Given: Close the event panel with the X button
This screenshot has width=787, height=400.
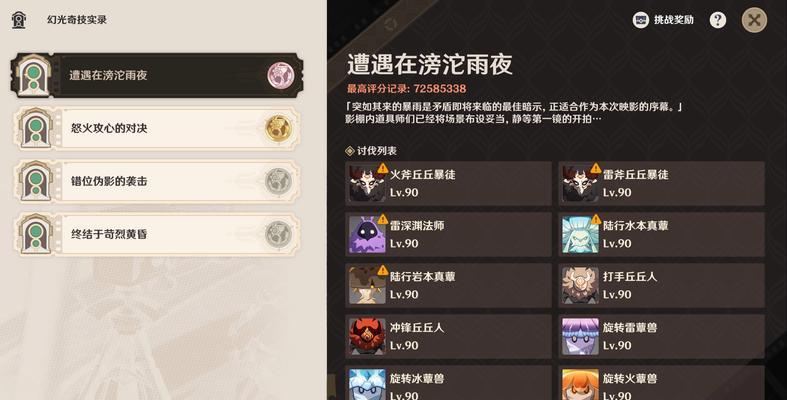Looking at the screenshot, I should point(754,20).
